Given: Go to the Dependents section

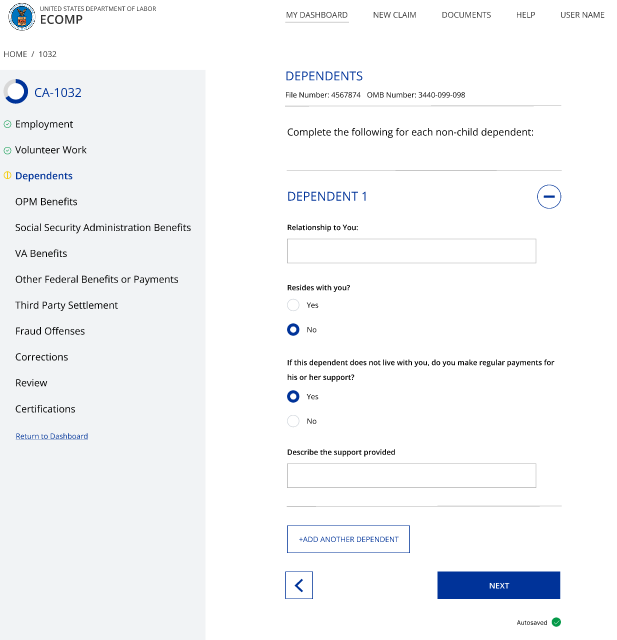Looking at the screenshot, I should point(44,176).
